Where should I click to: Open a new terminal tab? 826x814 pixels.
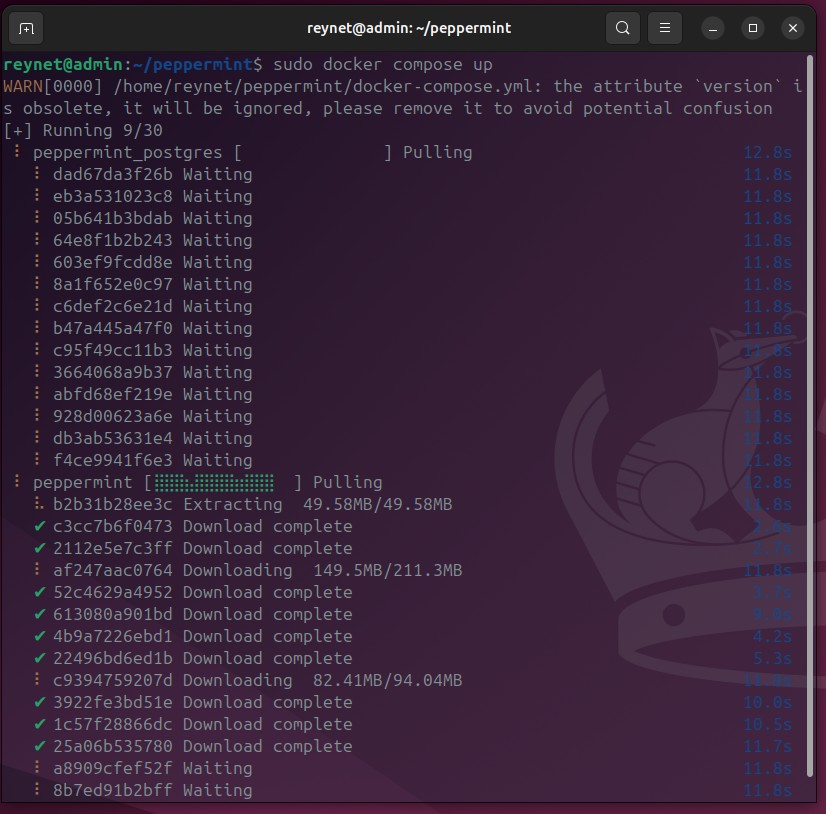pos(26,28)
